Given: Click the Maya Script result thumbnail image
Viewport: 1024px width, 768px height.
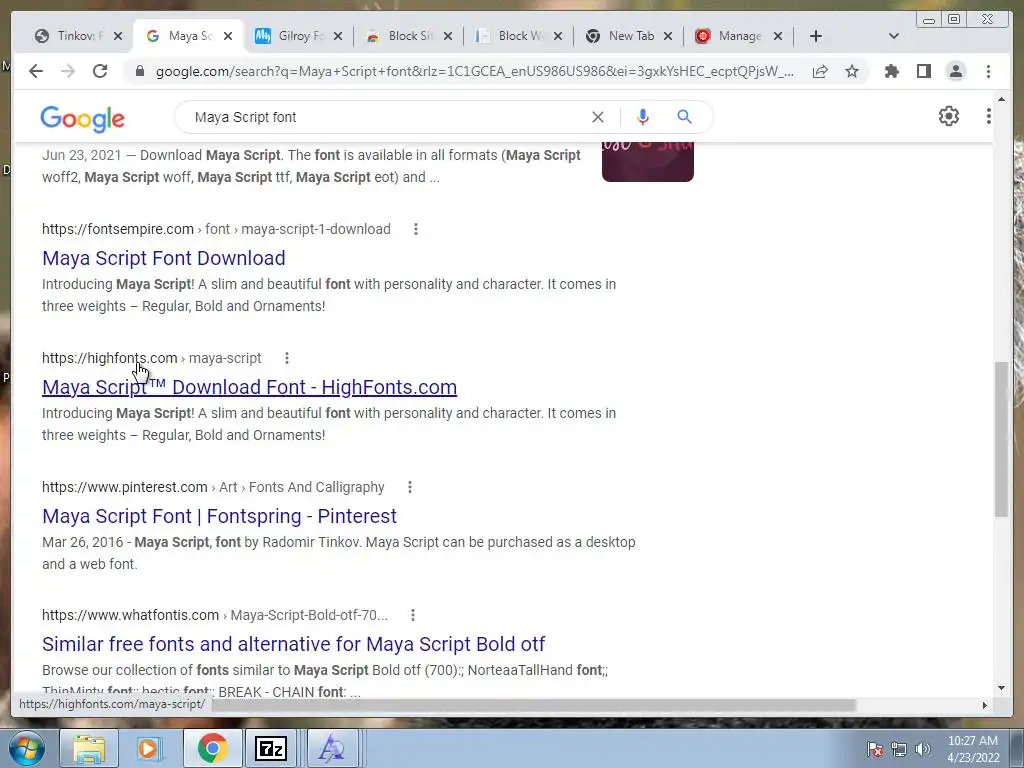Looking at the screenshot, I should click(648, 161).
